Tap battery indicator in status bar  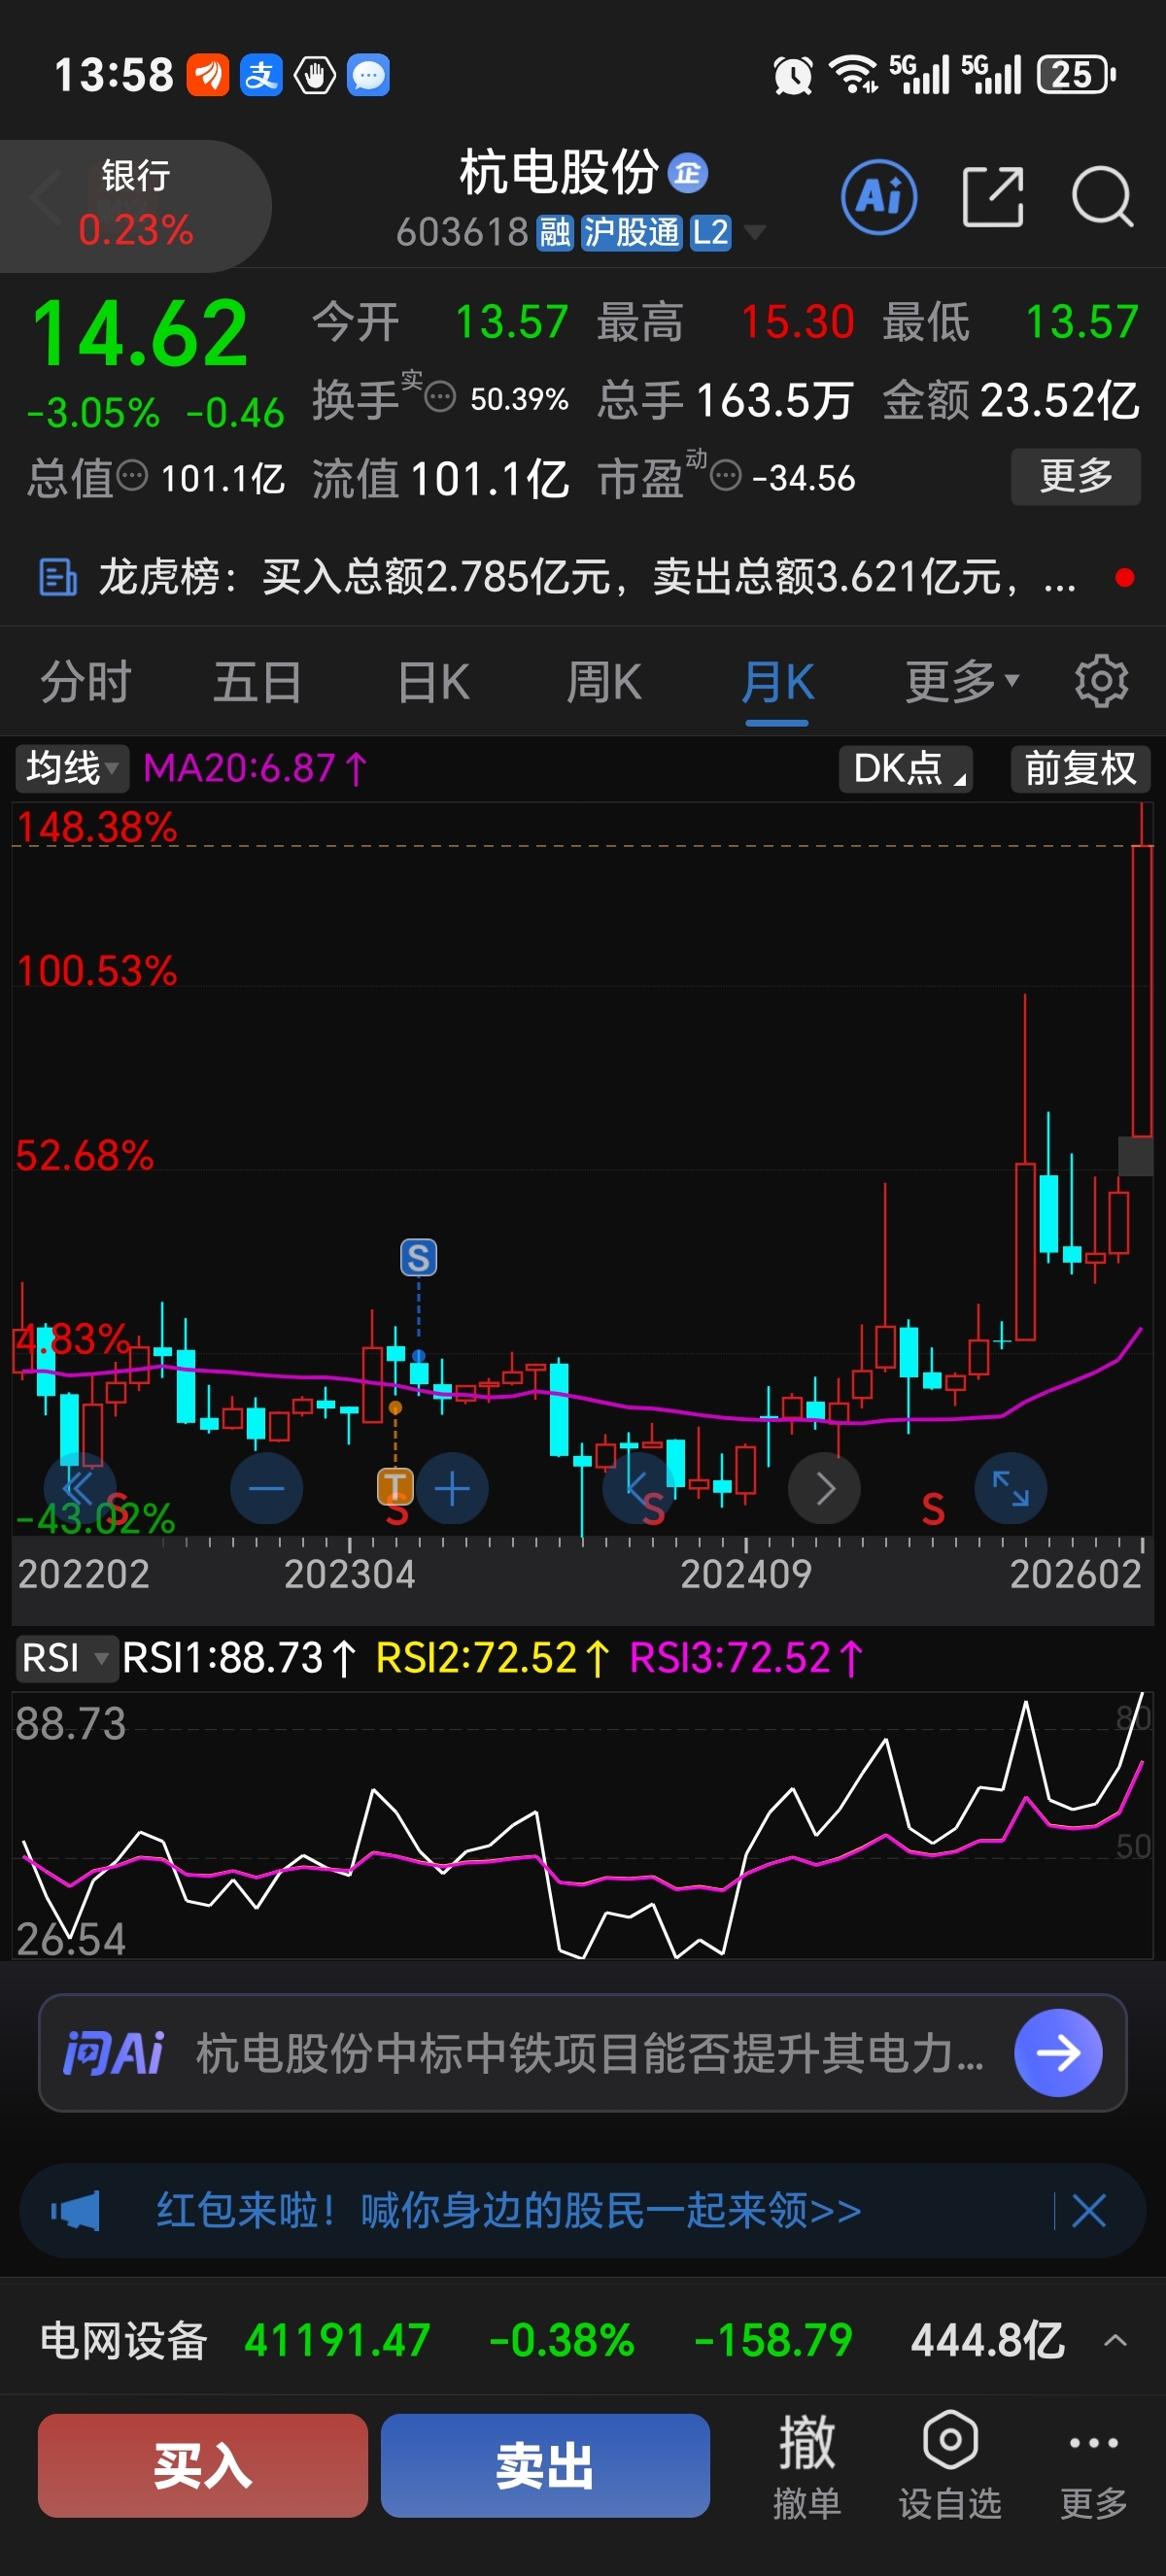(1076, 75)
